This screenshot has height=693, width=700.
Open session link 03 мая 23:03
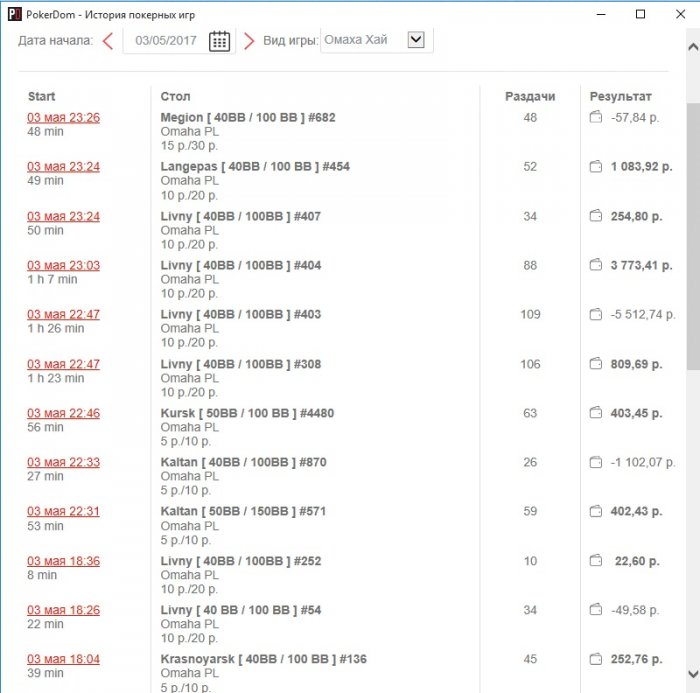click(x=63, y=265)
